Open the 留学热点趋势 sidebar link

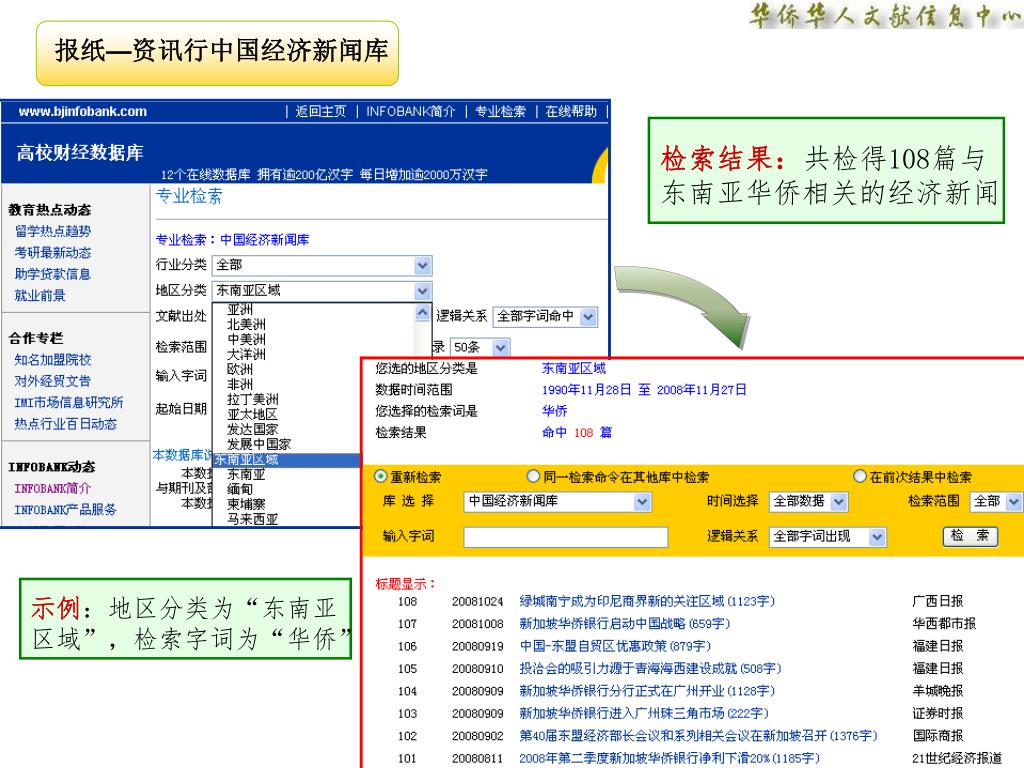53,231
